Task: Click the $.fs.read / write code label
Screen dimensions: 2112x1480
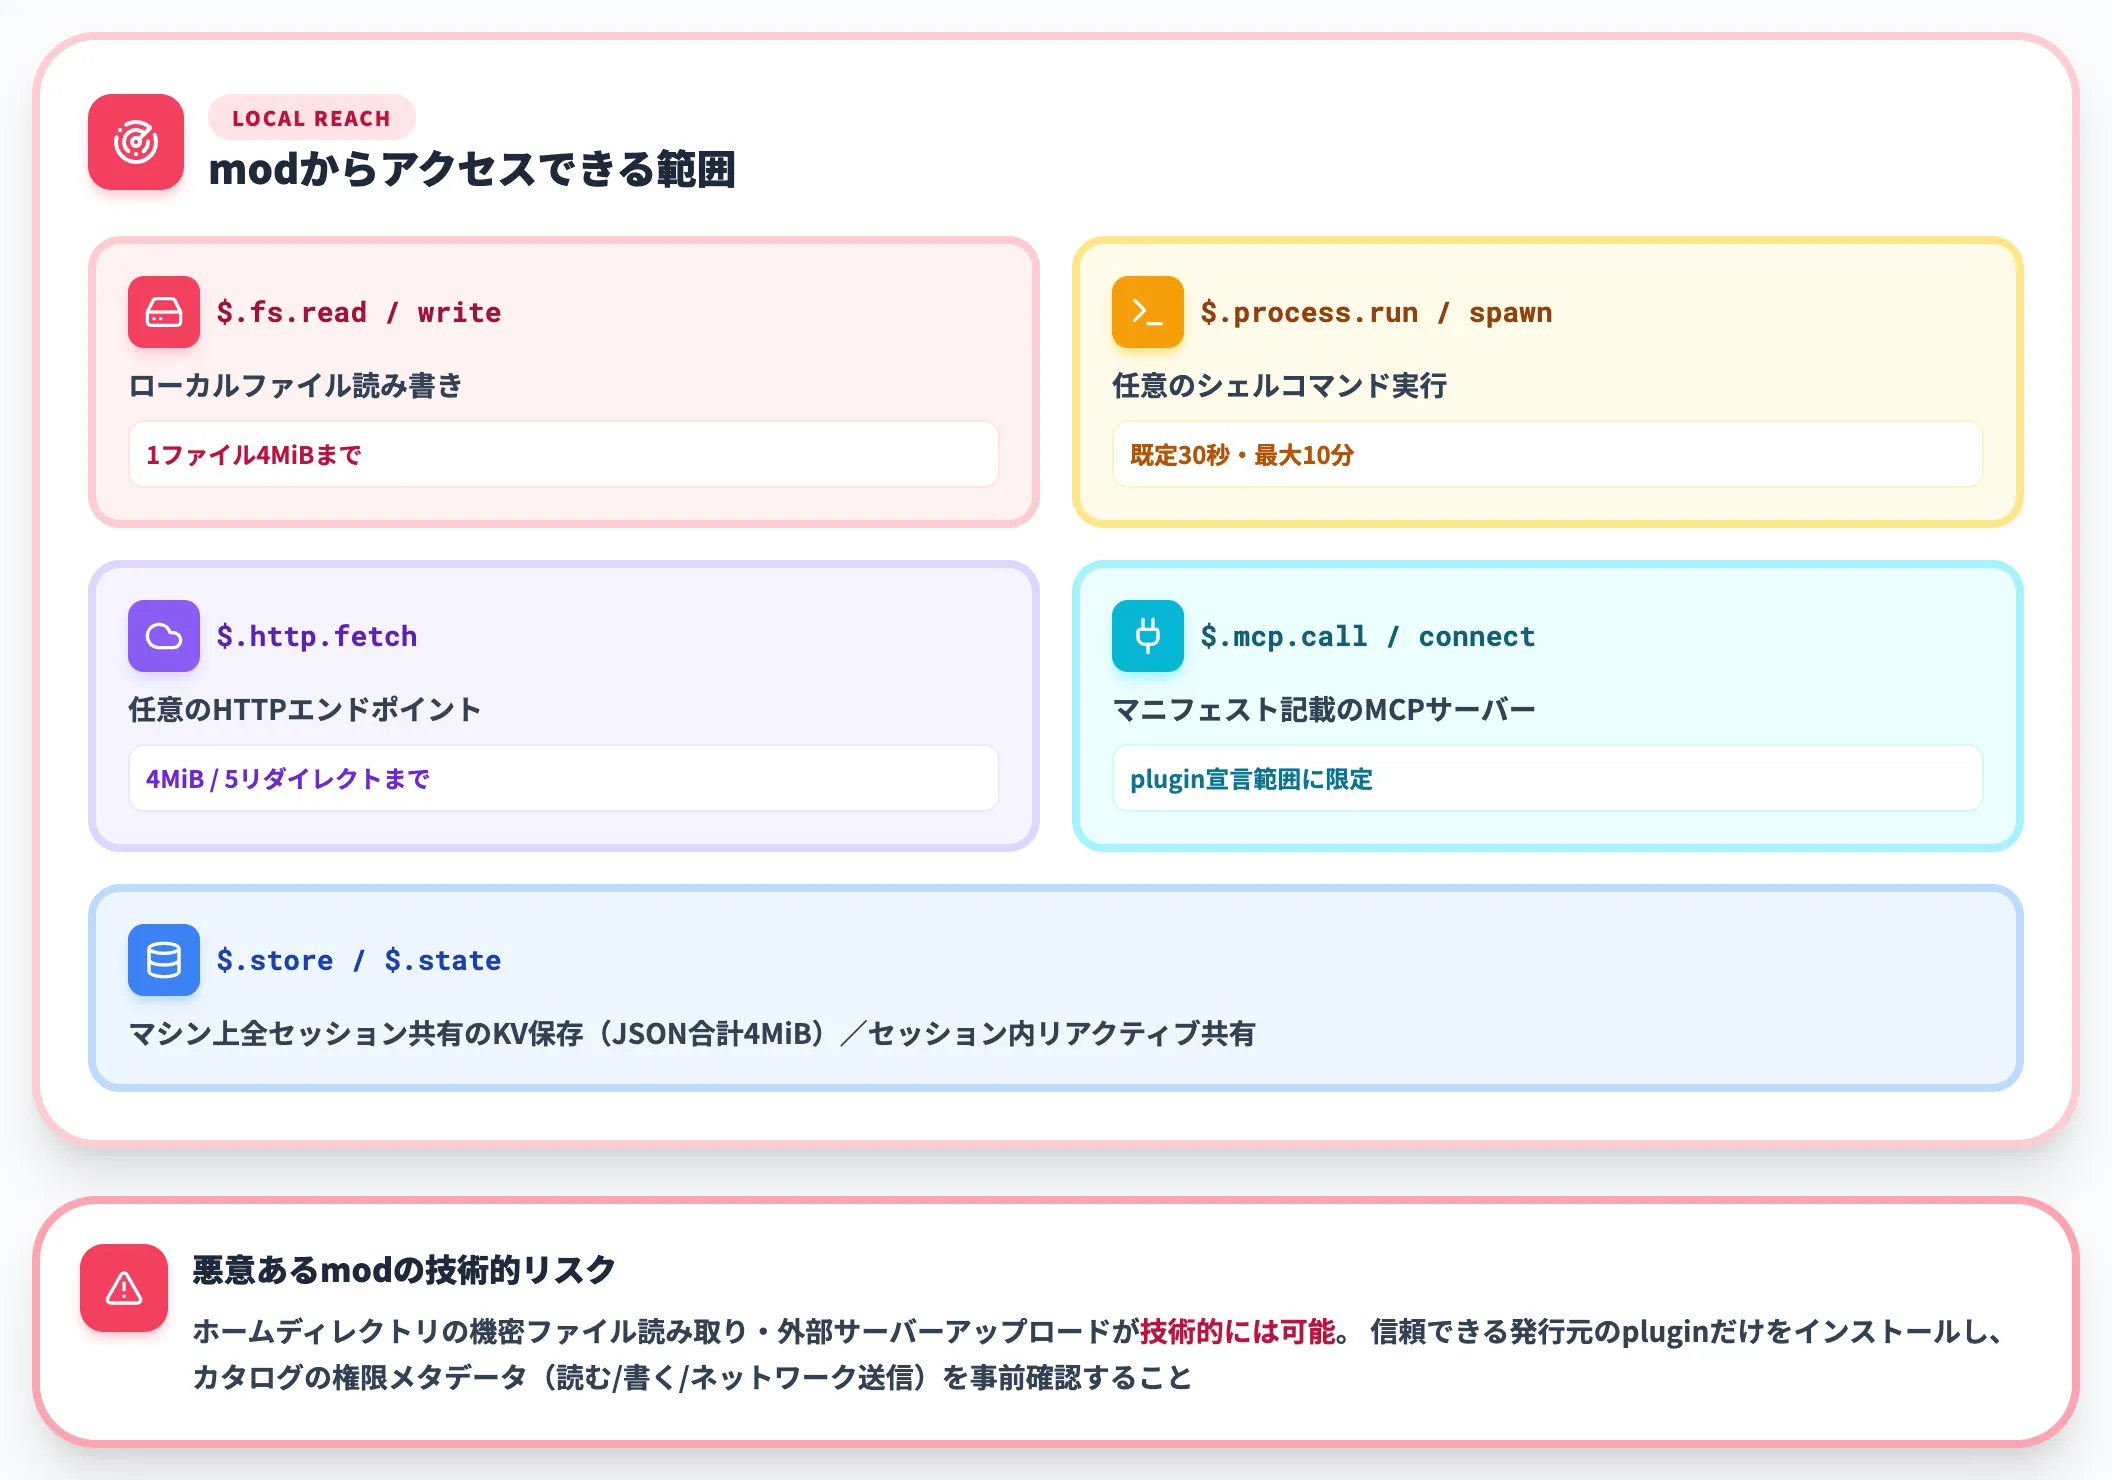Action: (x=359, y=312)
